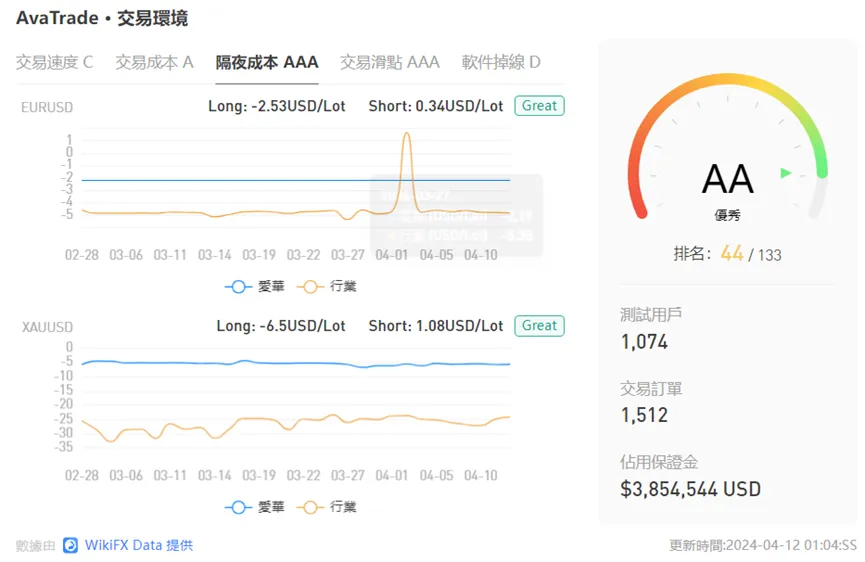Click the EURUSD chart label
This screenshot has width=865, height=562.
point(47,107)
